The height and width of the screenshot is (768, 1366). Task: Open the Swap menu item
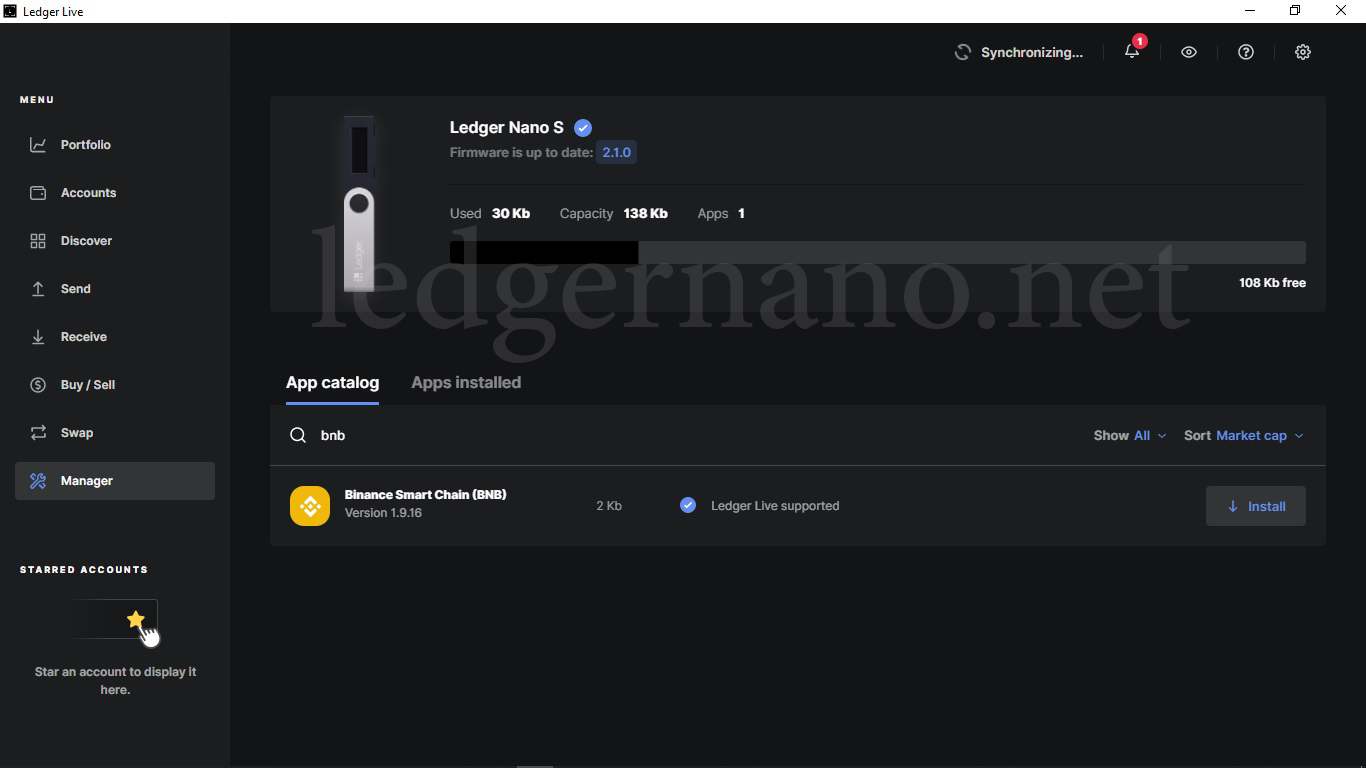[115, 433]
